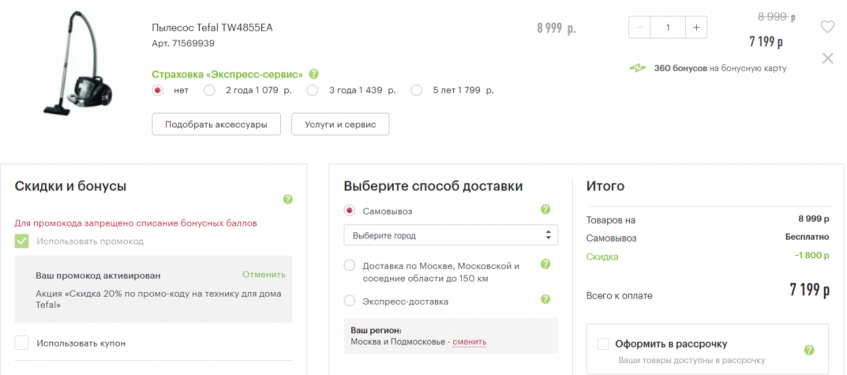The image size is (847, 375).
Task: Choose Экспресс-доставка delivery option
Action: pyautogui.click(x=349, y=301)
